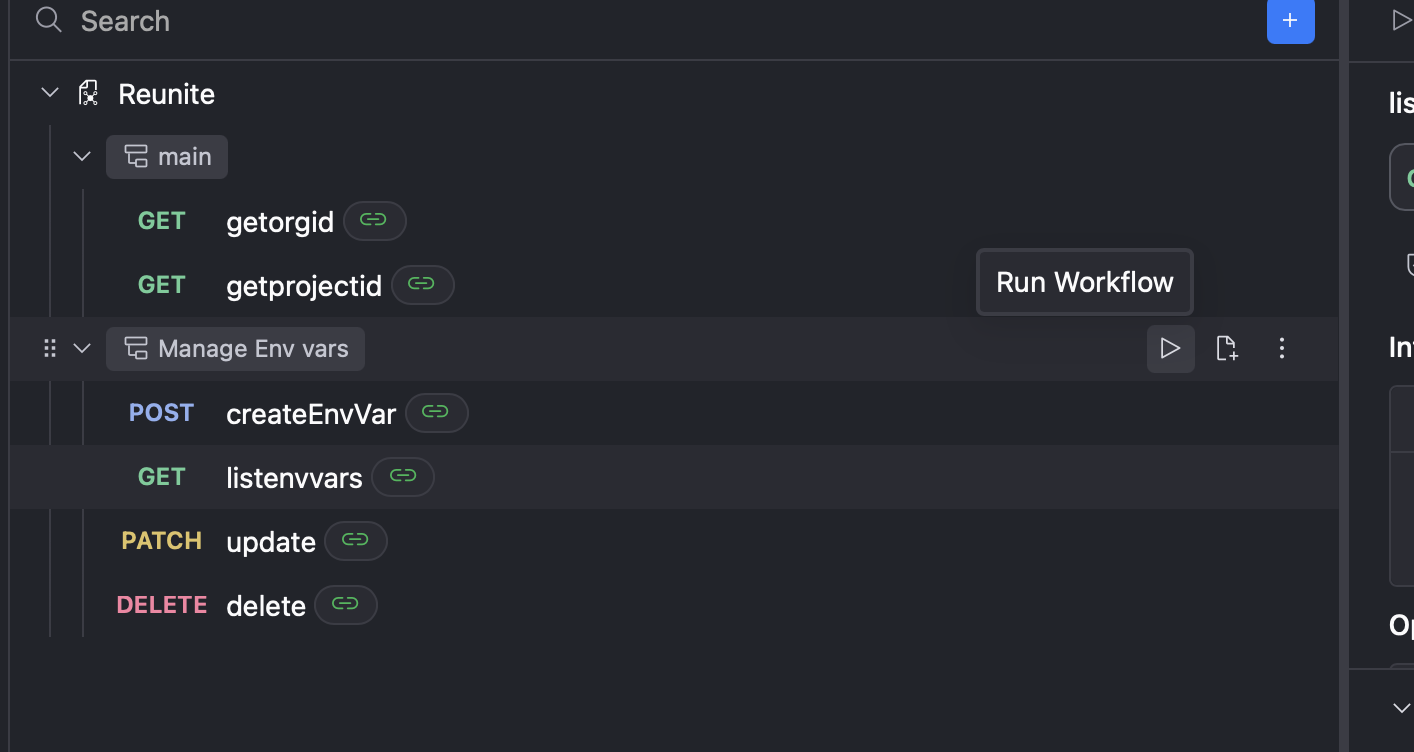Select the PATCH update request
Image resolution: width=1414 pixels, height=752 pixels.
pyautogui.click(x=270, y=541)
